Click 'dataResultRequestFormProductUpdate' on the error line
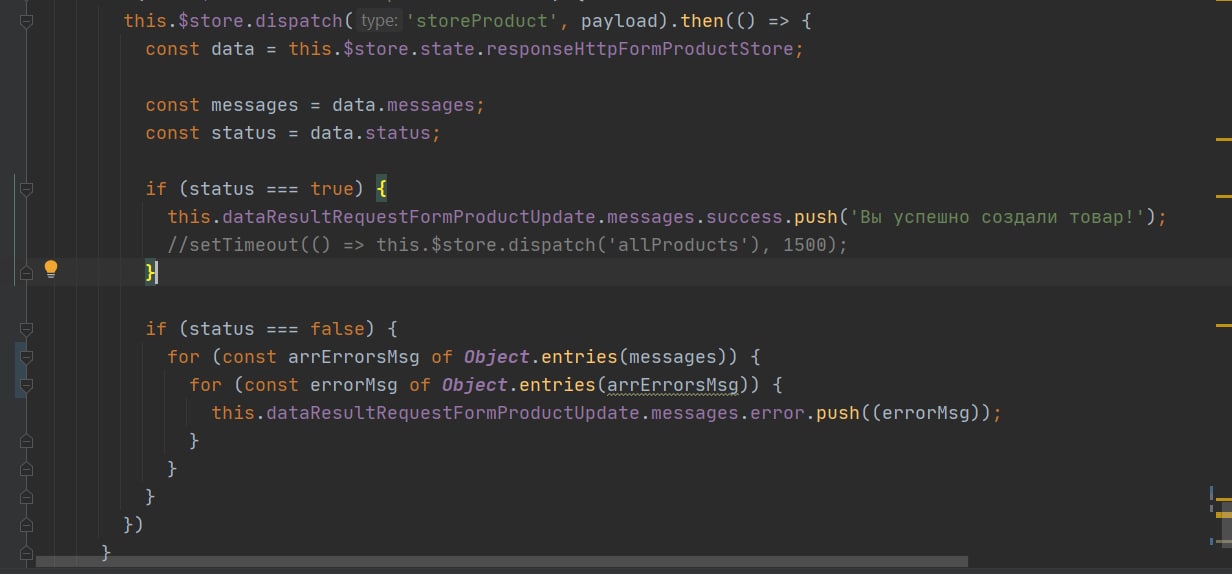1232x574 pixels. pos(452,412)
